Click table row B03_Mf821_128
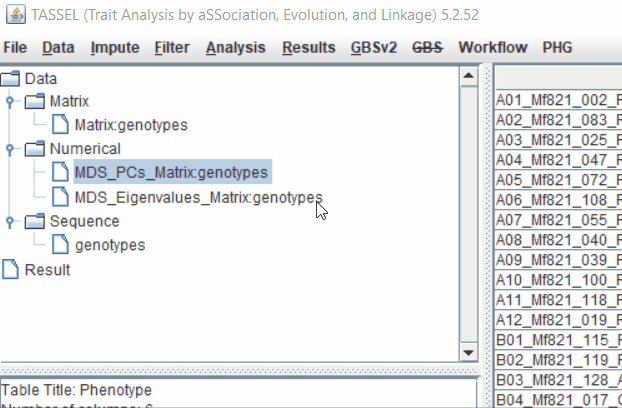 point(559,380)
